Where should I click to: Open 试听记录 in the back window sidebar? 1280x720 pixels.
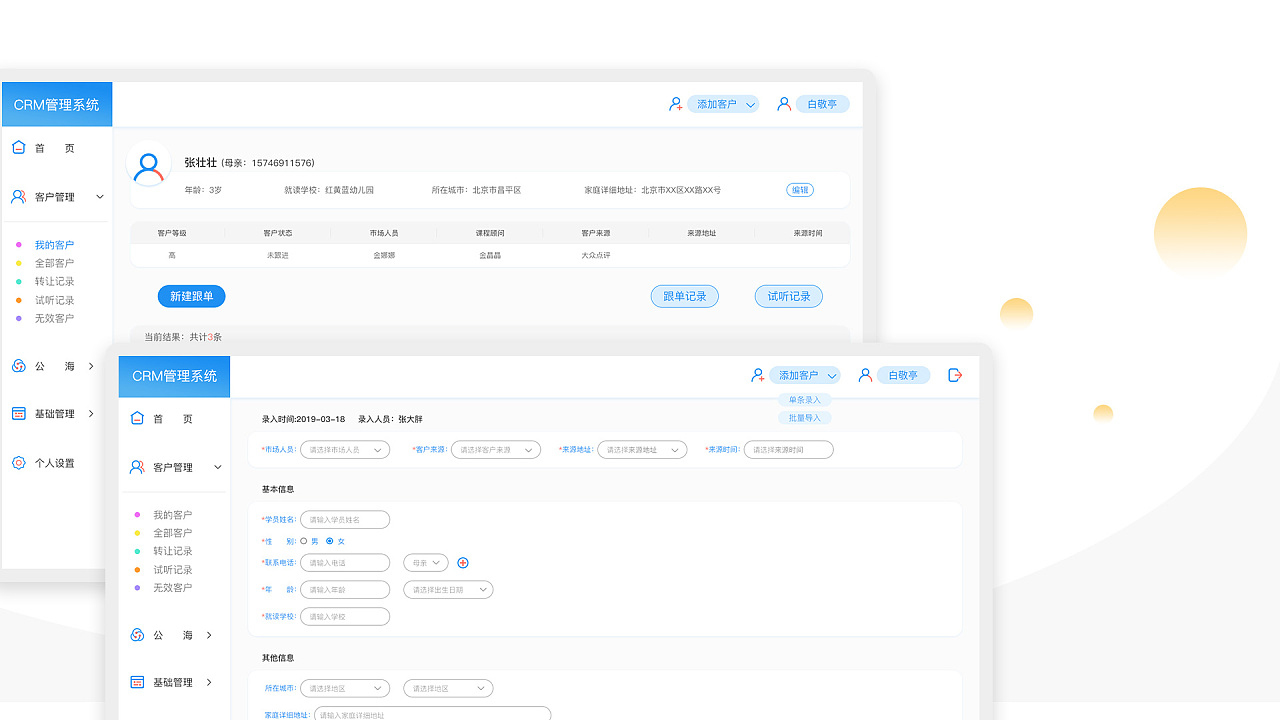pos(54,300)
